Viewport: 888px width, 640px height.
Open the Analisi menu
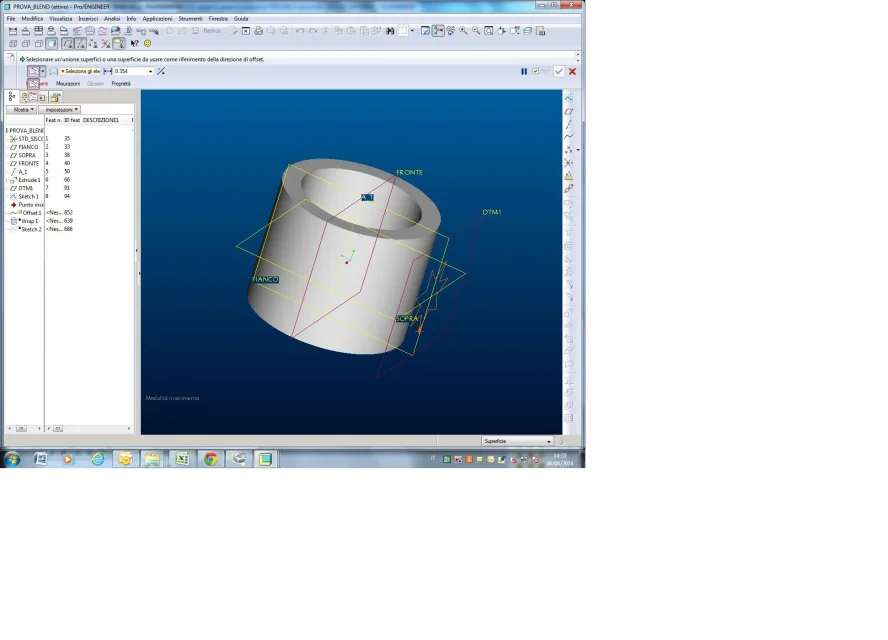tap(112, 19)
